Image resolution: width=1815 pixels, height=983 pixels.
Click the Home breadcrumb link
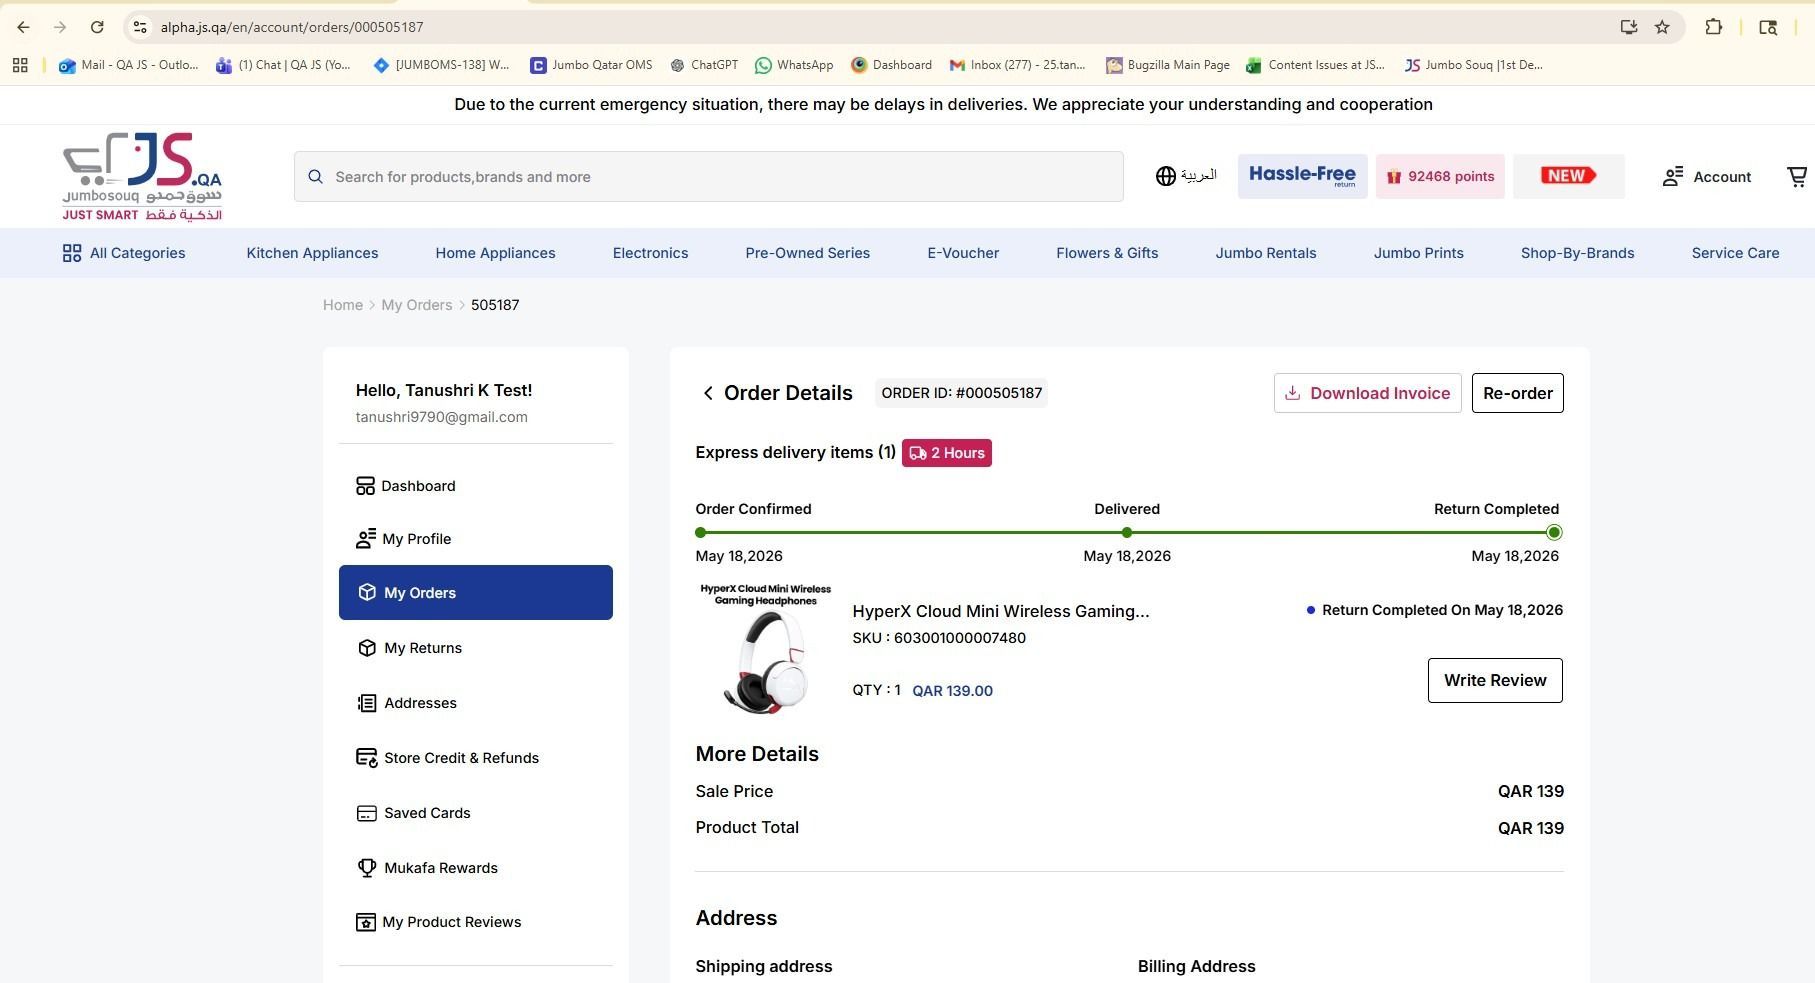pos(343,305)
